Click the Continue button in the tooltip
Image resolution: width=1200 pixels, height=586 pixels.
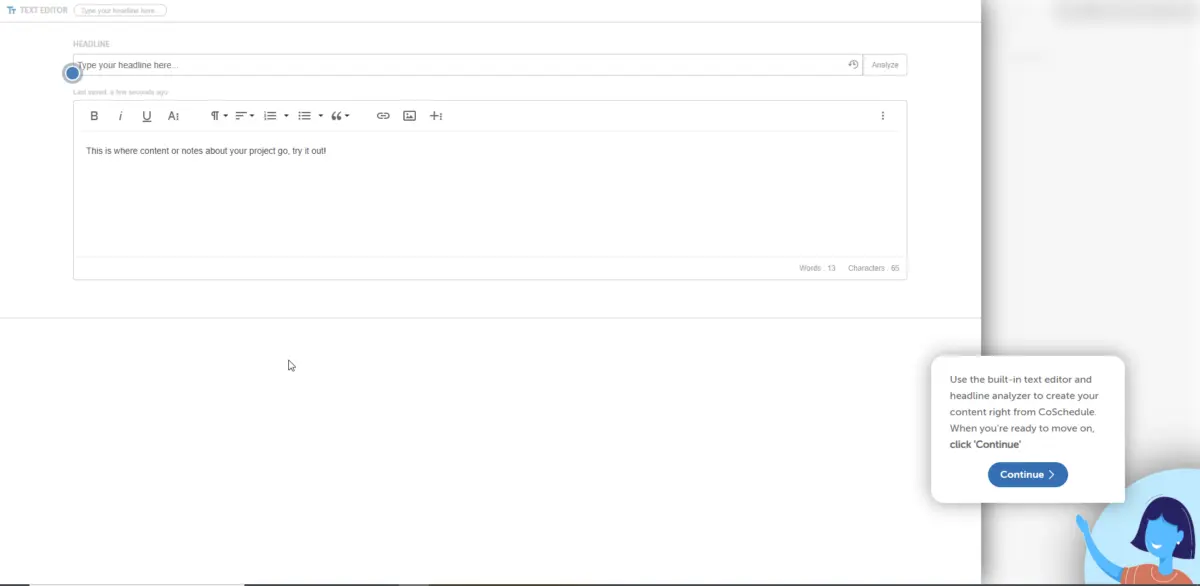coord(1027,475)
